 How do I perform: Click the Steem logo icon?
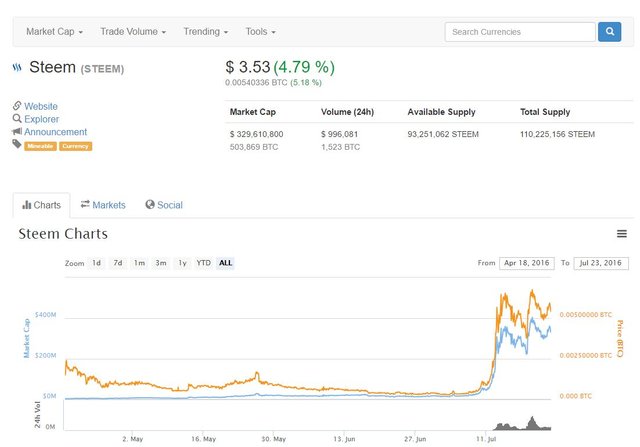(17, 69)
